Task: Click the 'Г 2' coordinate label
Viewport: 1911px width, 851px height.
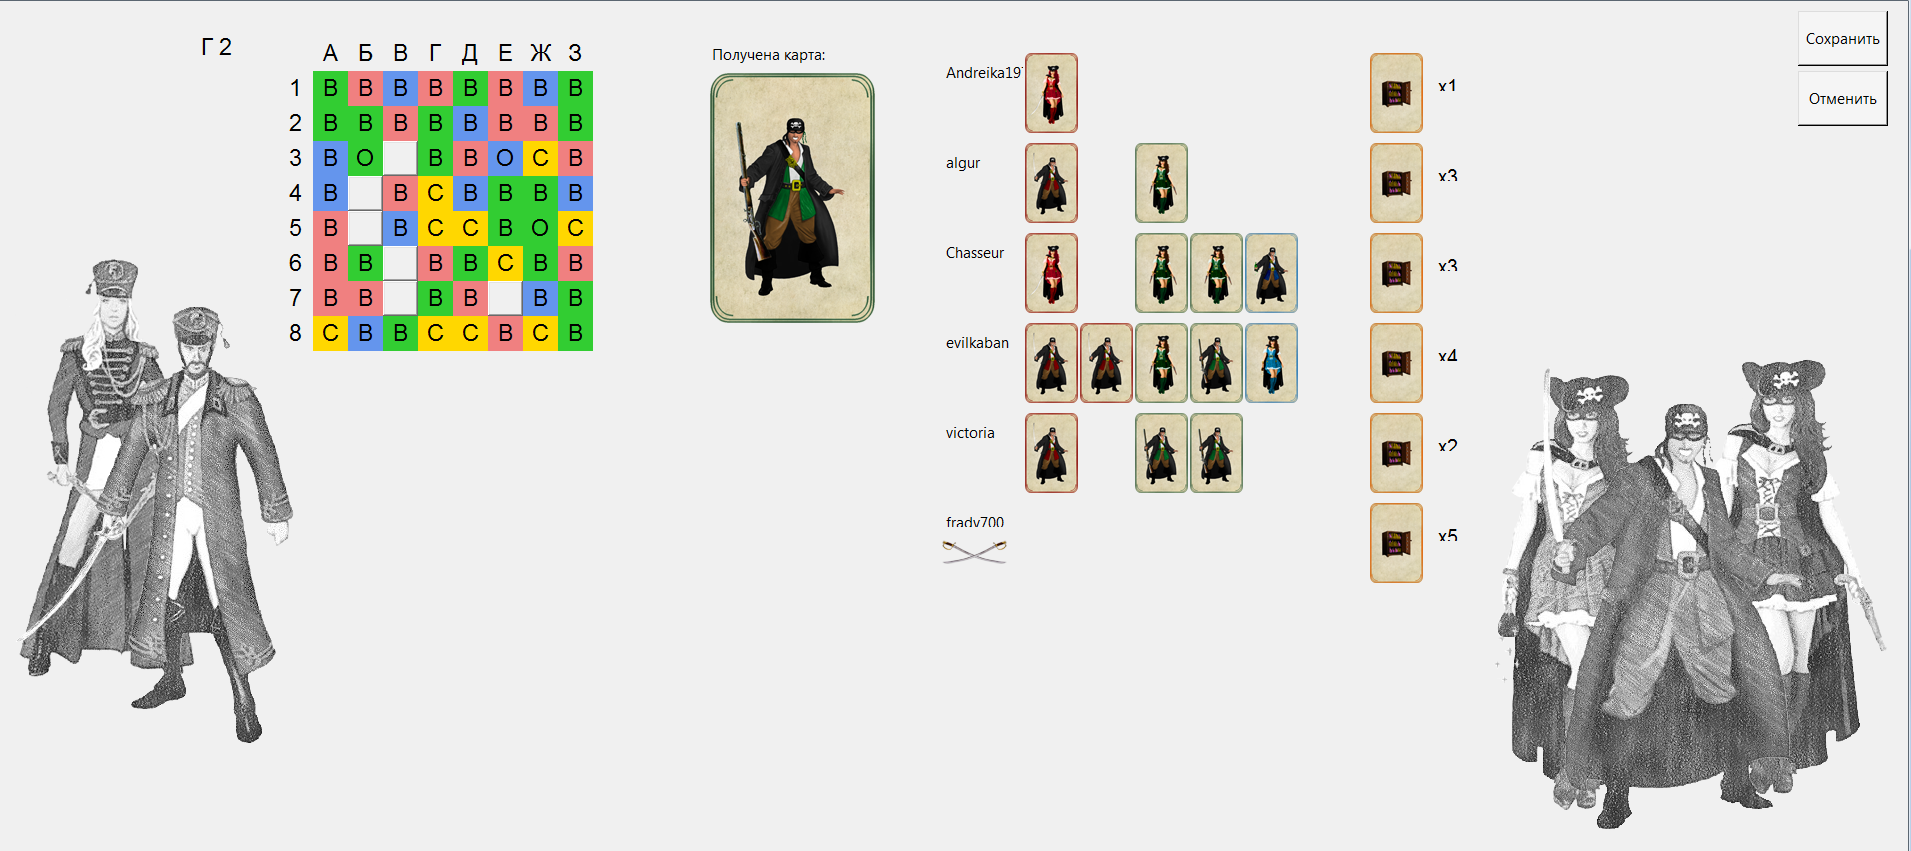Action: click(216, 47)
